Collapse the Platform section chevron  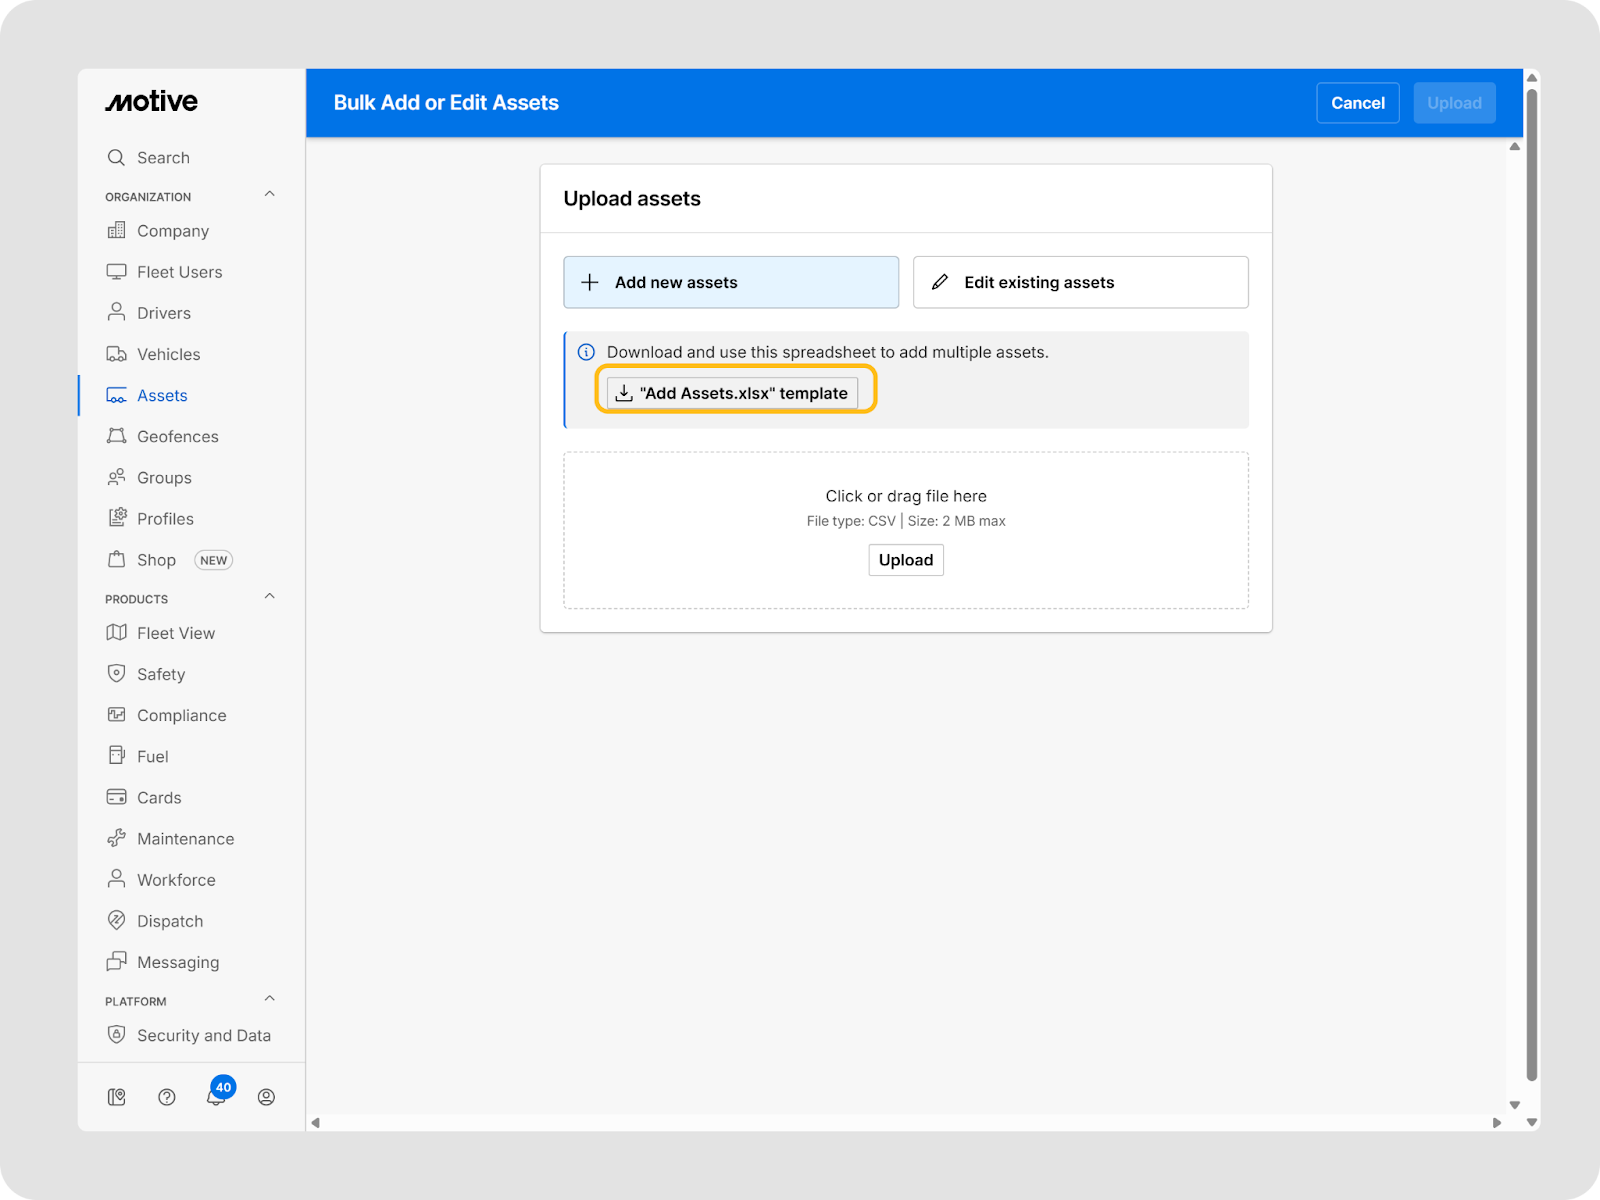269,999
